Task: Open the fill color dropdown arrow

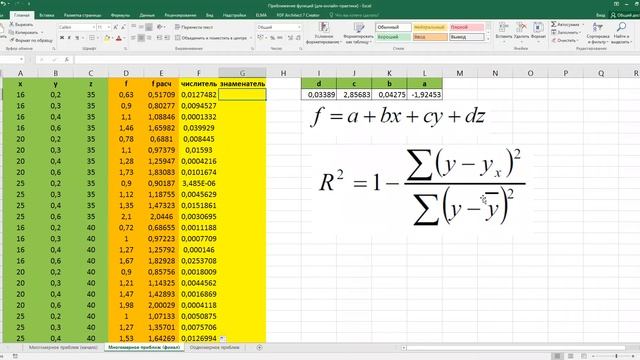Action: [112, 38]
